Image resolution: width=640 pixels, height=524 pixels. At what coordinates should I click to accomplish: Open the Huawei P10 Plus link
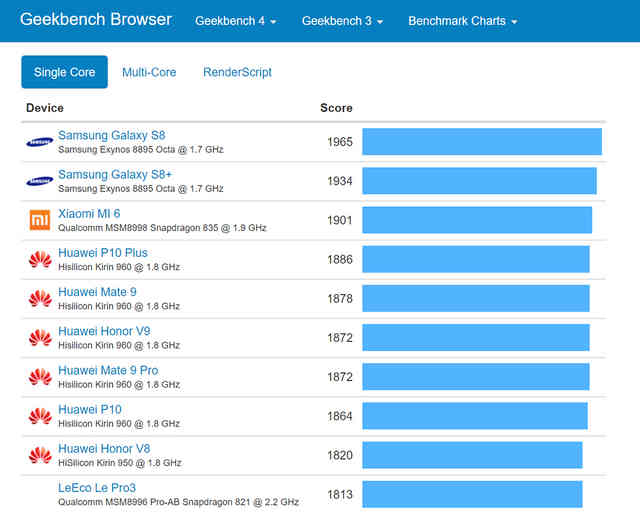point(103,253)
